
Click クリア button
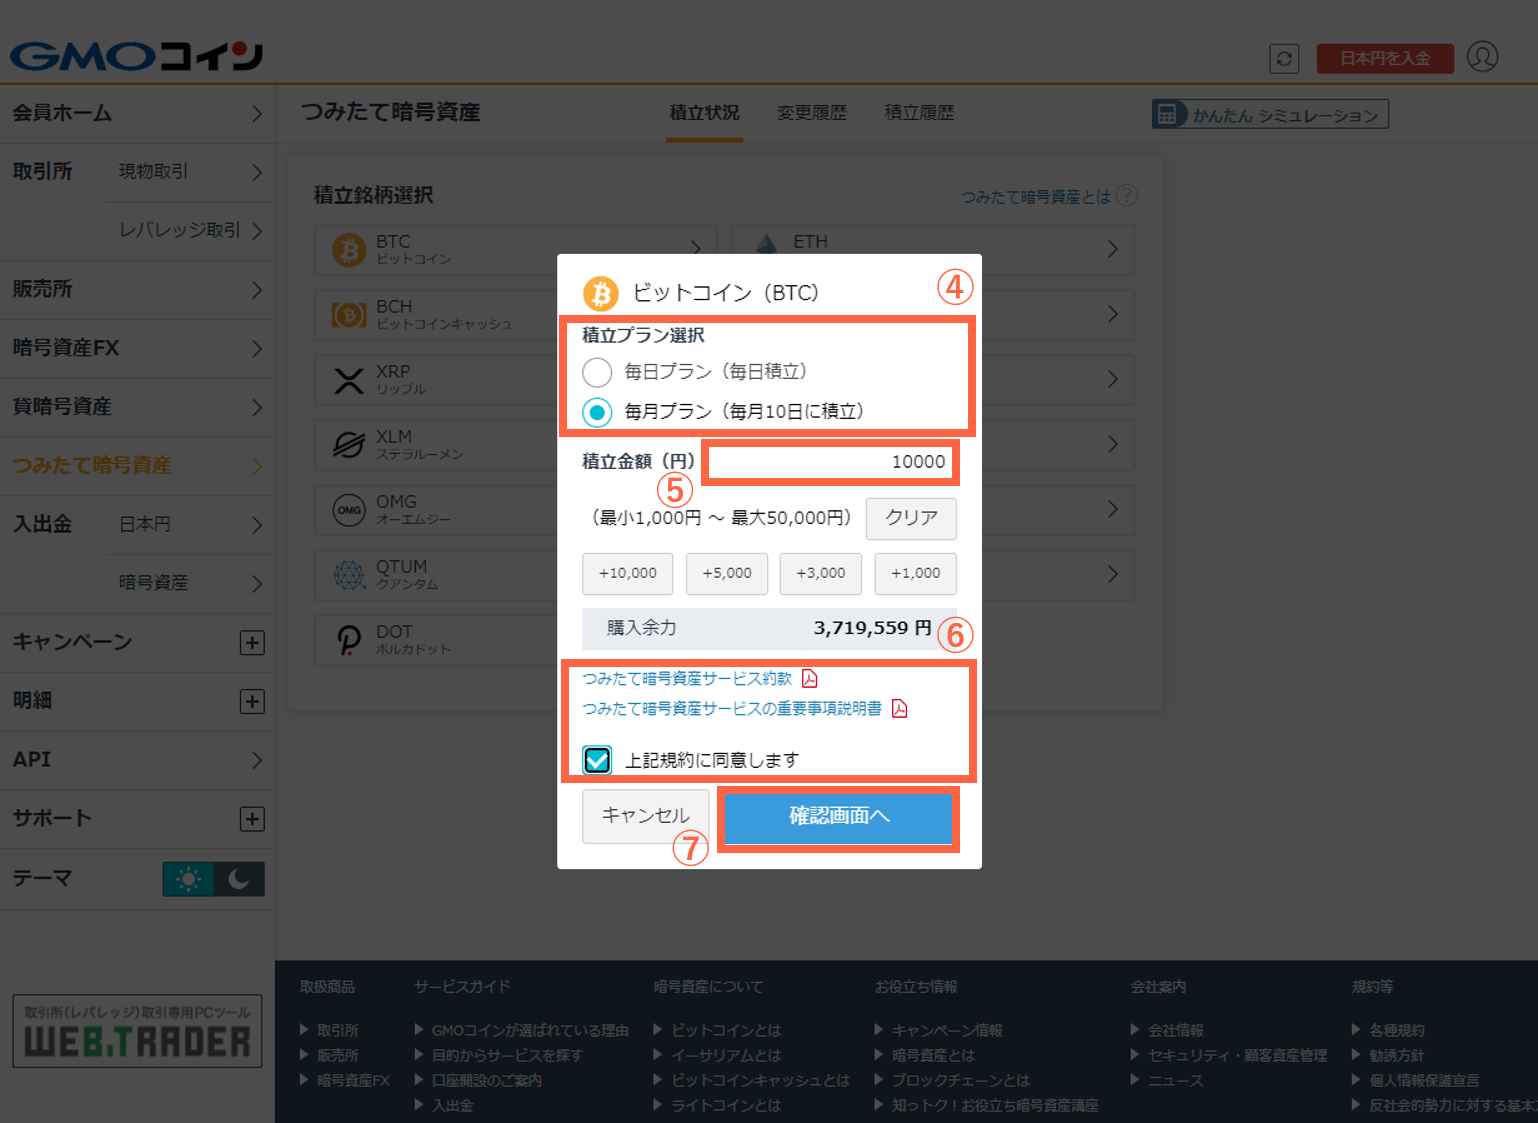pyautogui.click(x=911, y=518)
